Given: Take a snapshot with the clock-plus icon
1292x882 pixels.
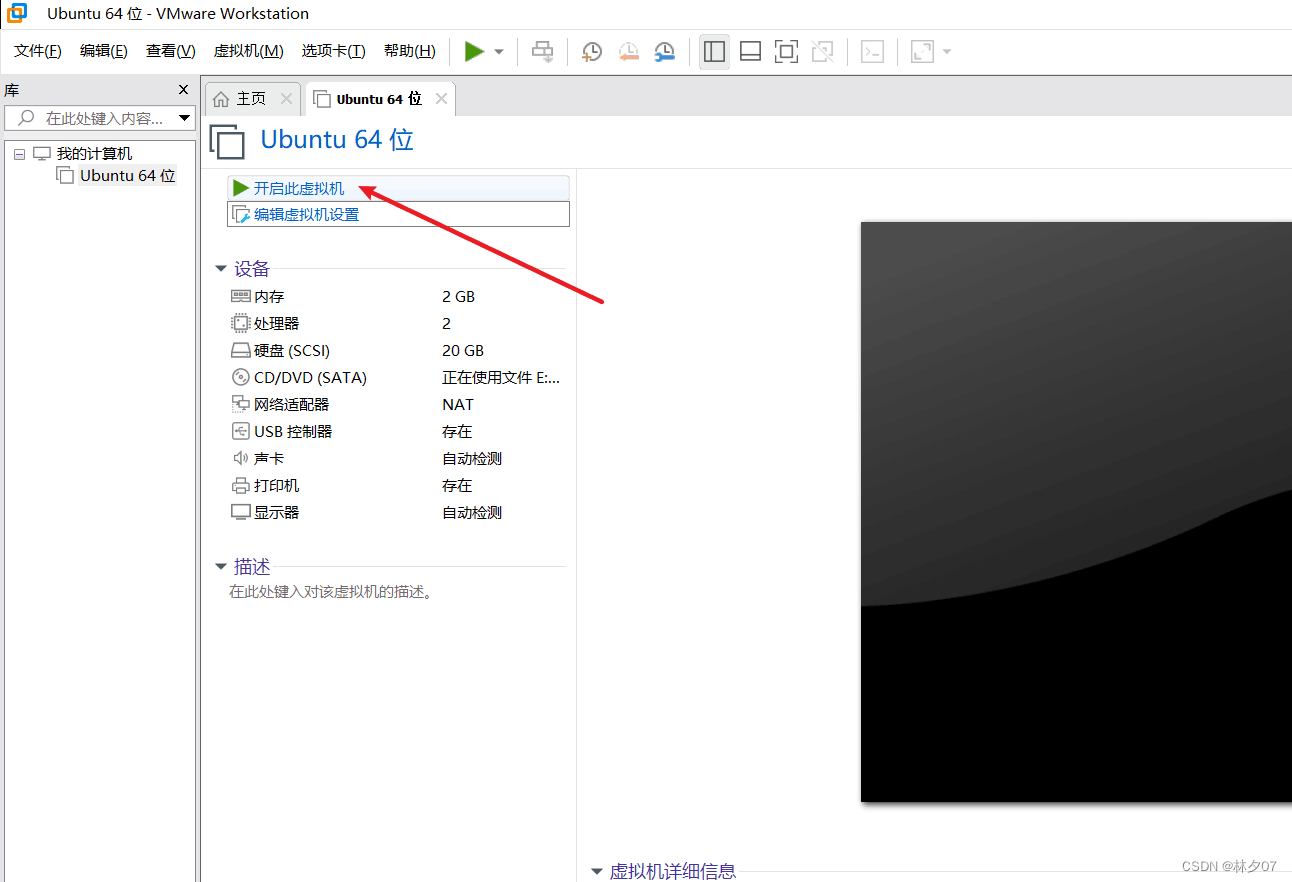Looking at the screenshot, I should coord(592,51).
